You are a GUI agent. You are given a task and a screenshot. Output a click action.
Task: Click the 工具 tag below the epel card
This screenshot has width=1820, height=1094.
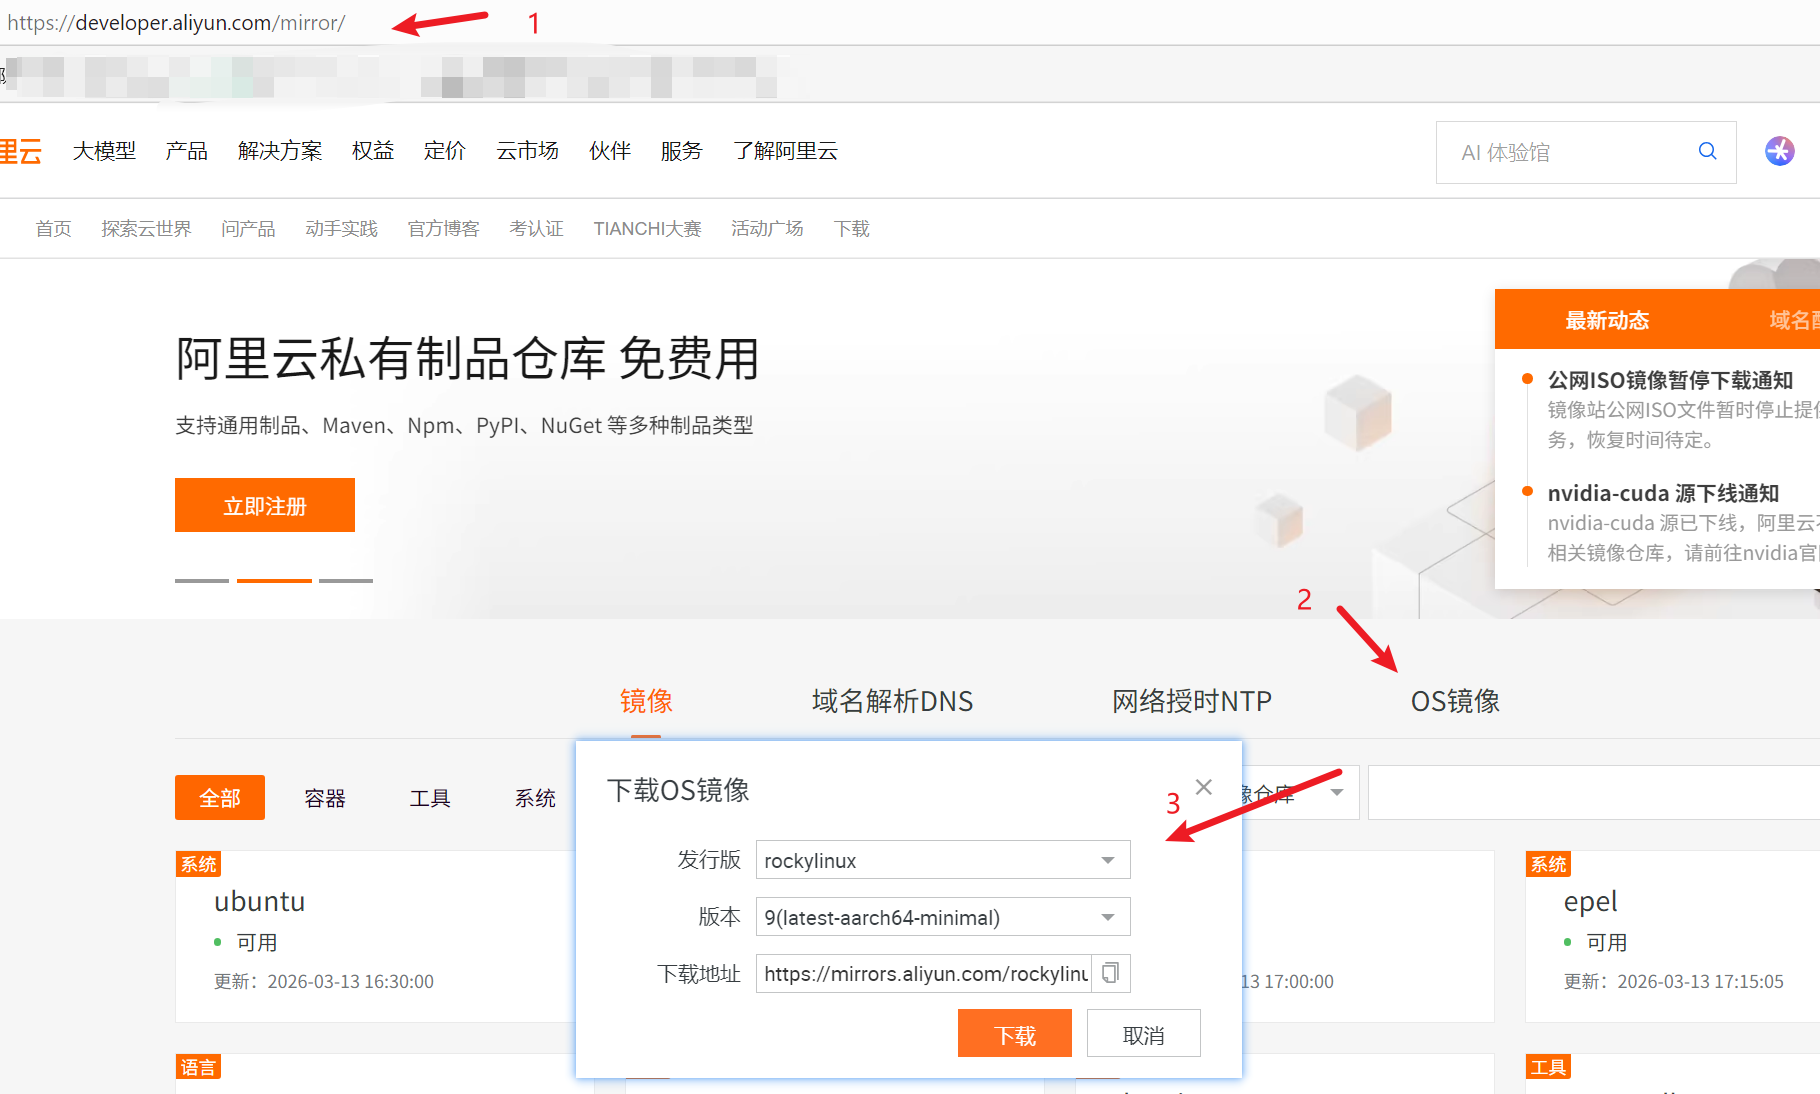click(1548, 1067)
